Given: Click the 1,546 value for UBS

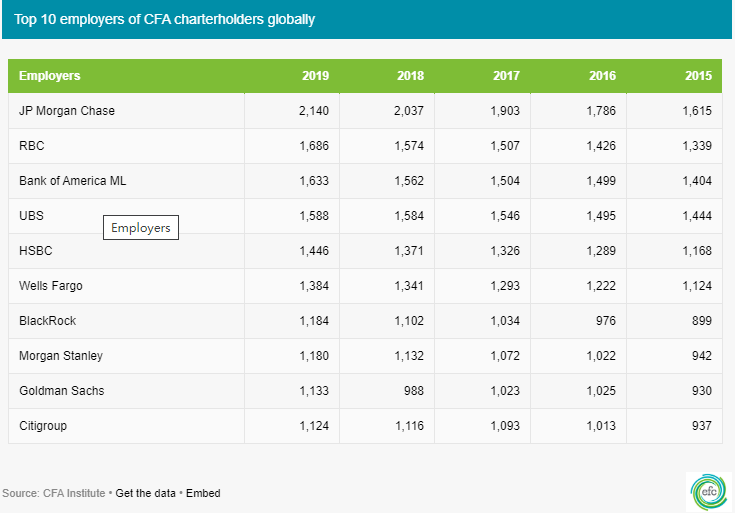Looking at the screenshot, I should (x=505, y=216).
